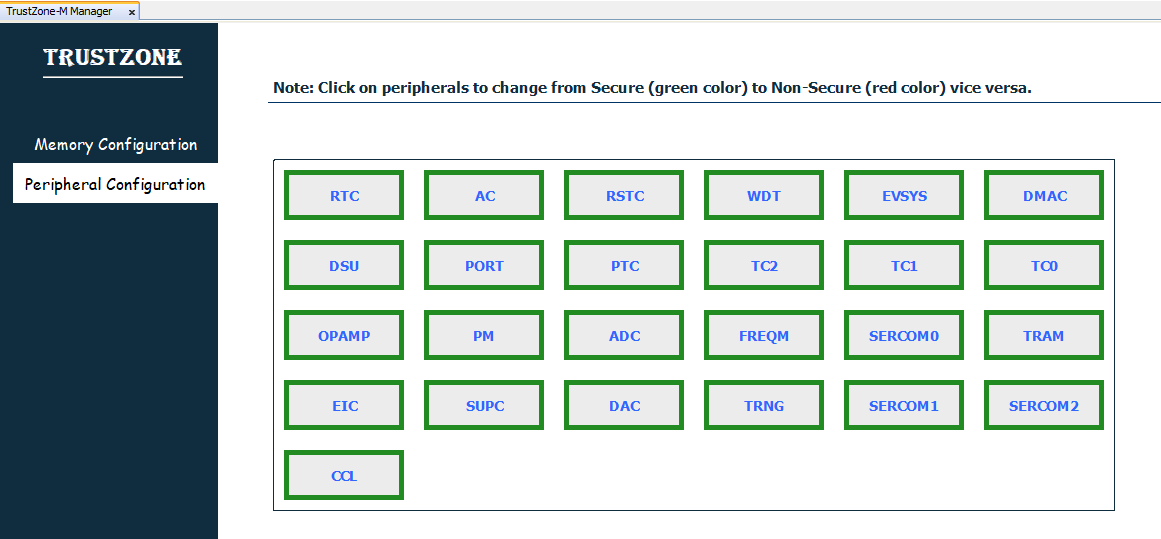This screenshot has width=1161, height=539.
Task: Click the FREQM peripheral box
Action: pos(764,336)
